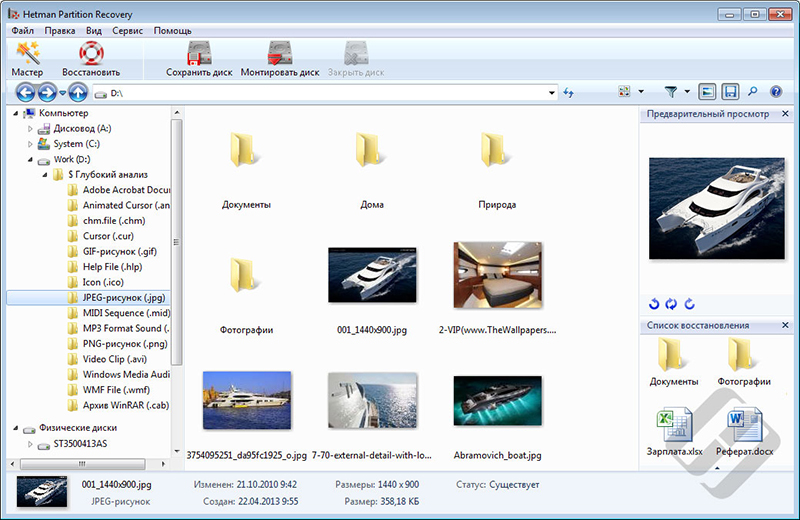Launch the Мастер recovery wizard
This screenshot has height=520, width=800.
27,60
